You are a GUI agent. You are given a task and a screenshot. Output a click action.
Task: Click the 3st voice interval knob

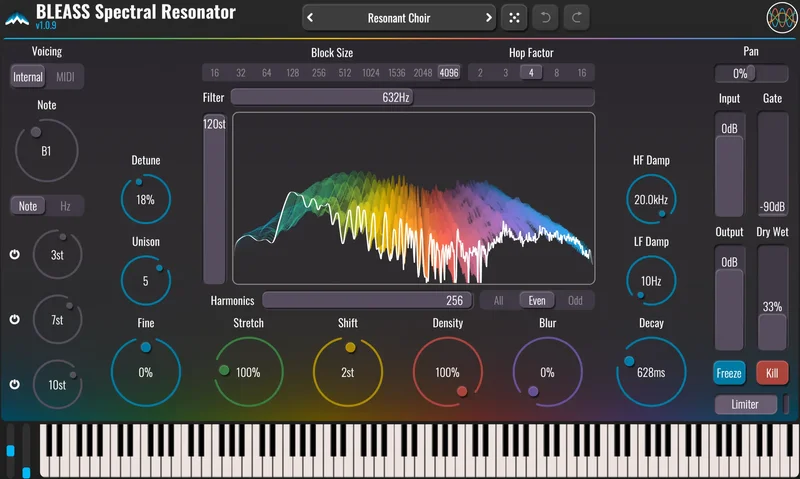57,254
